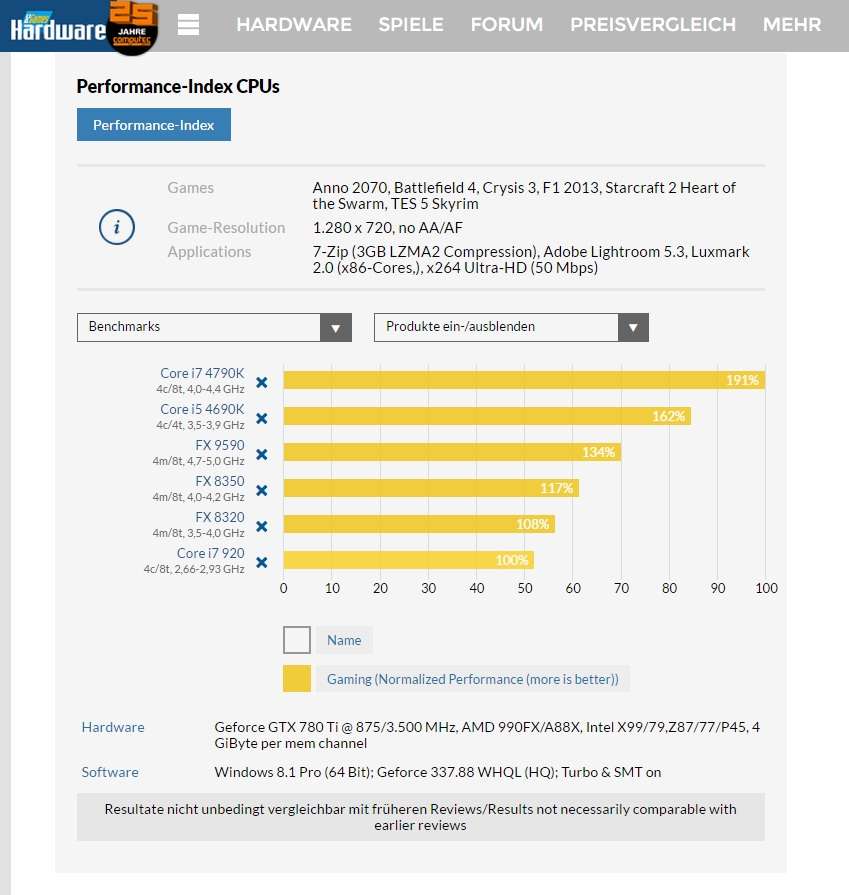Remove Core i7 920 with X
849x895 pixels.
click(x=261, y=562)
